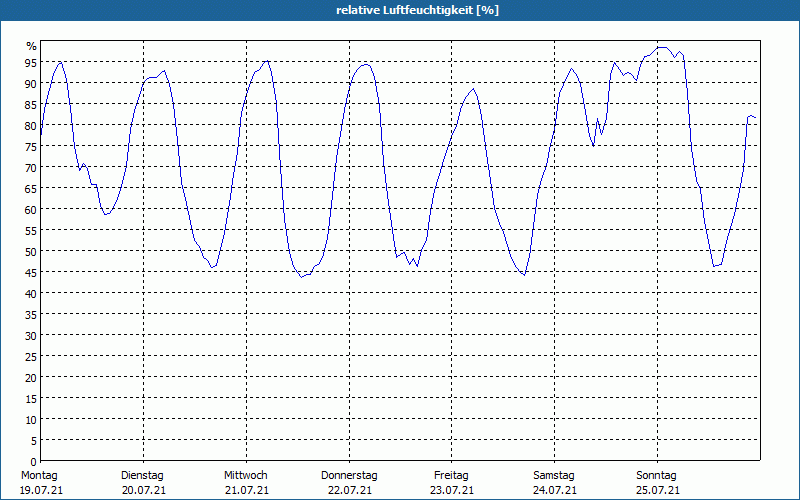Click the 95 value on y-axis
This screenshot has width=800, height=500.
point(30,63)
